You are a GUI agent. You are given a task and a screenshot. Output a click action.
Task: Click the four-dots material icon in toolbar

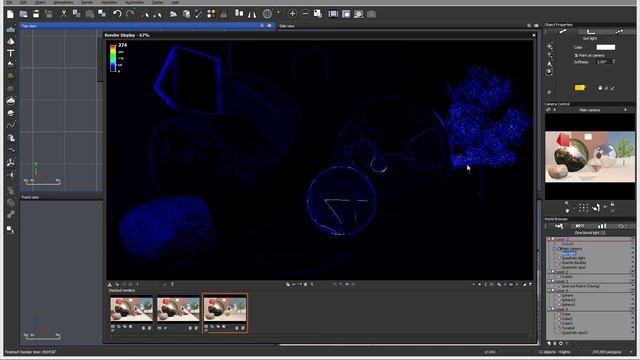click(211, 14)
